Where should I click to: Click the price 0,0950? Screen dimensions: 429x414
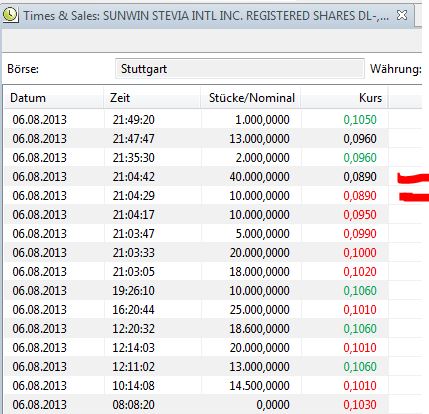(x=360, y=215)
